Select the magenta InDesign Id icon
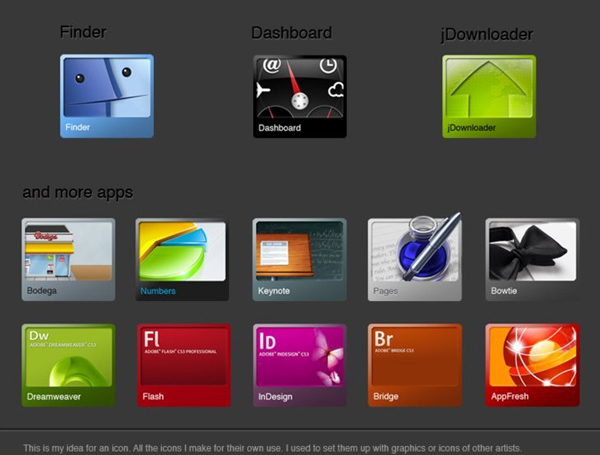 300,365
